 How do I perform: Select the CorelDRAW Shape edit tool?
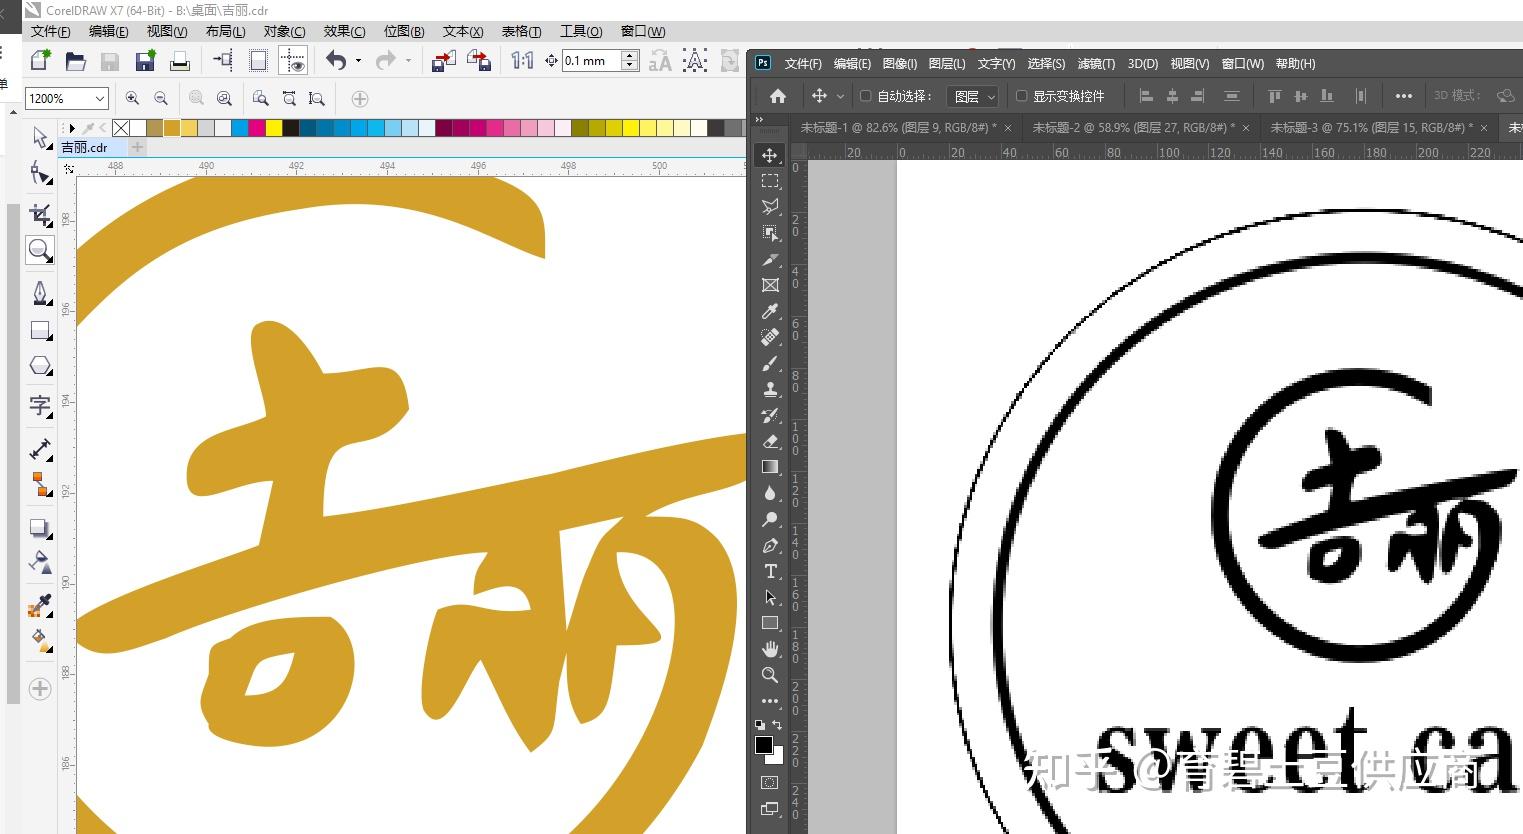click(40, 174)
